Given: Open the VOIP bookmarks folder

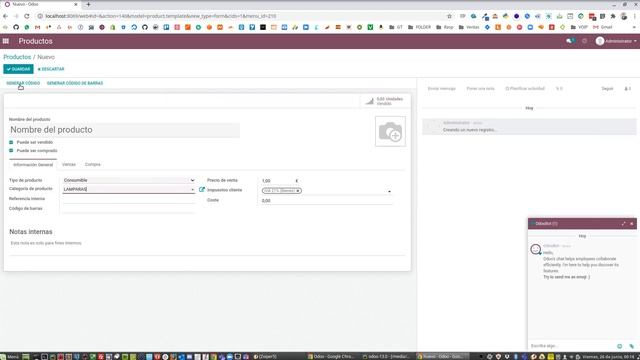Looking at the screenshot, I should click(580, 27).
